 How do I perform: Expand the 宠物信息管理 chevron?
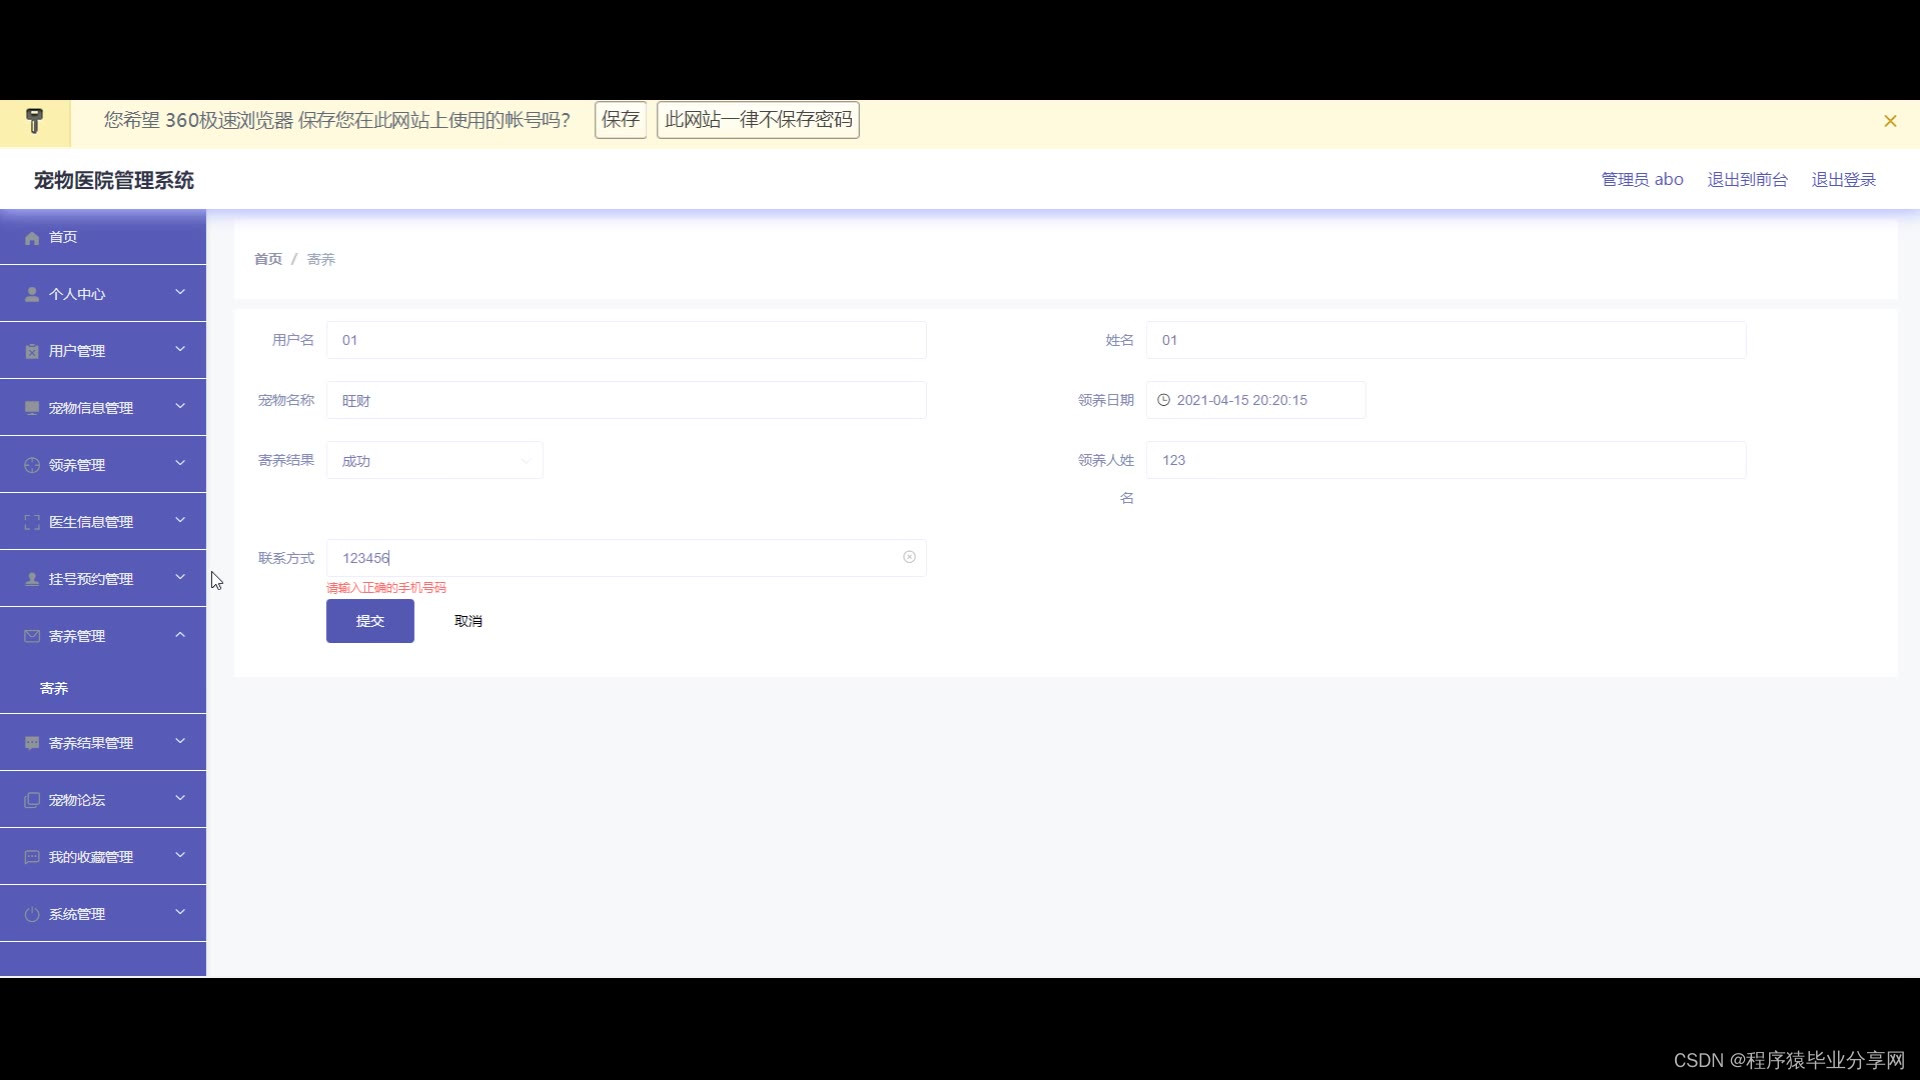point(180,406)
